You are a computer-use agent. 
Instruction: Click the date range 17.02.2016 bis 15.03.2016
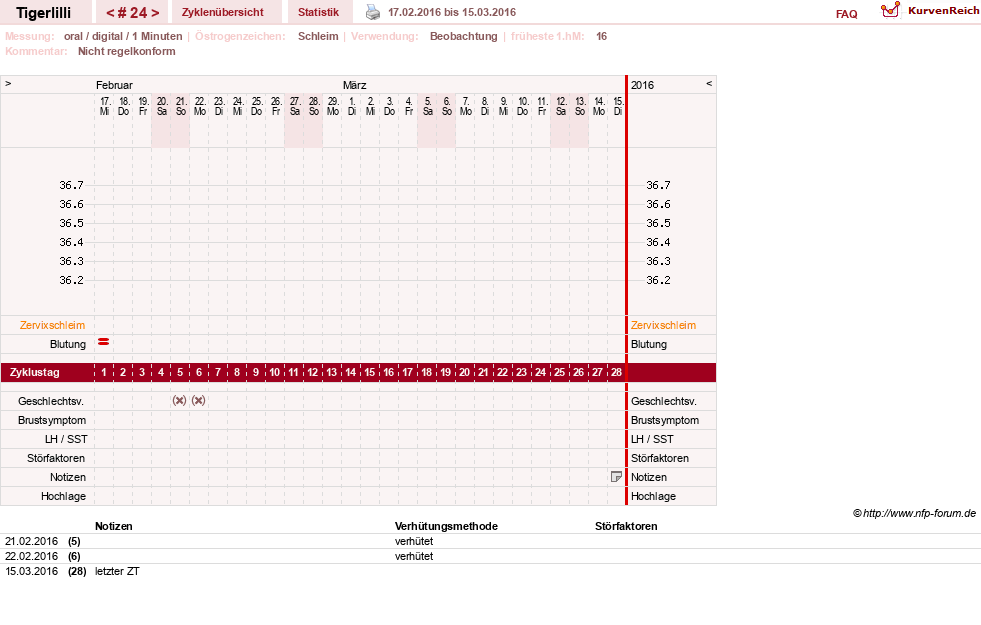(452, 12)
